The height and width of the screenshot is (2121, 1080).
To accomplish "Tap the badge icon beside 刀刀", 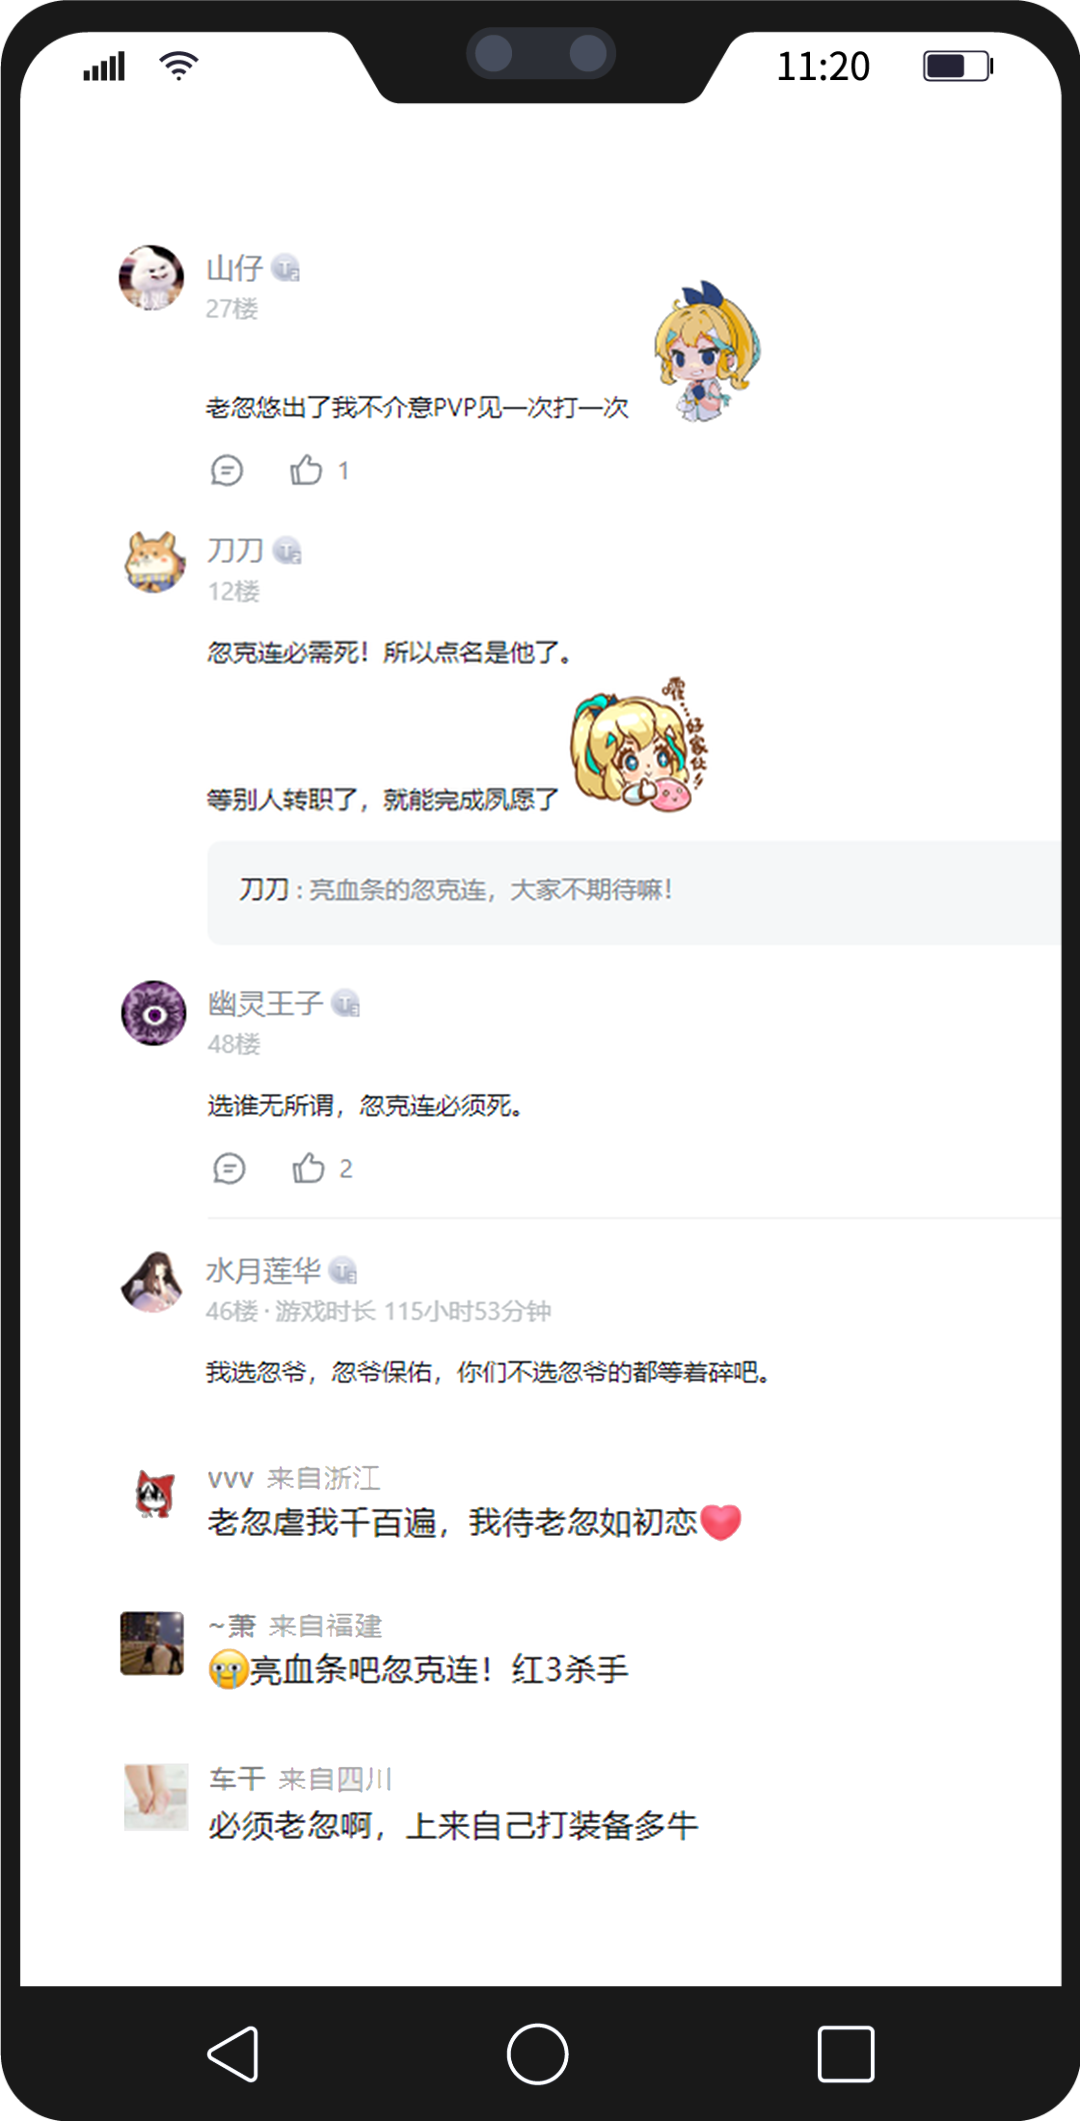I will (x=288, y=550).
